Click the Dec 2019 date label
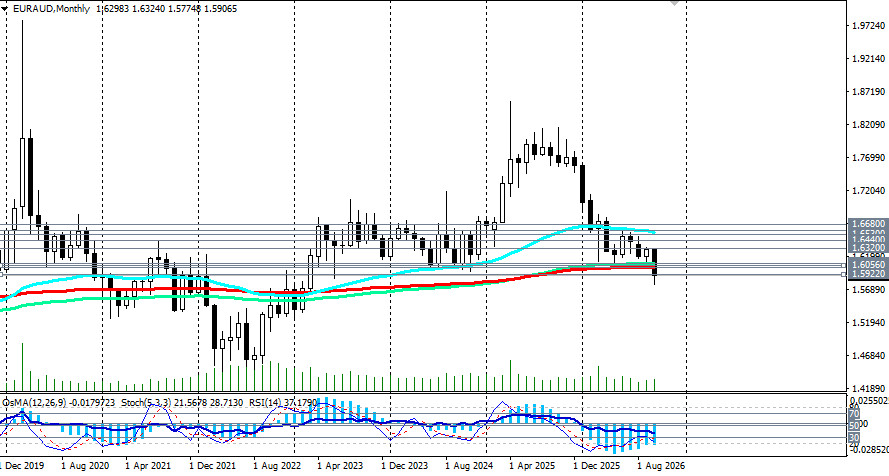Screen dimensions: 889x476 click(x=25, y=466)
